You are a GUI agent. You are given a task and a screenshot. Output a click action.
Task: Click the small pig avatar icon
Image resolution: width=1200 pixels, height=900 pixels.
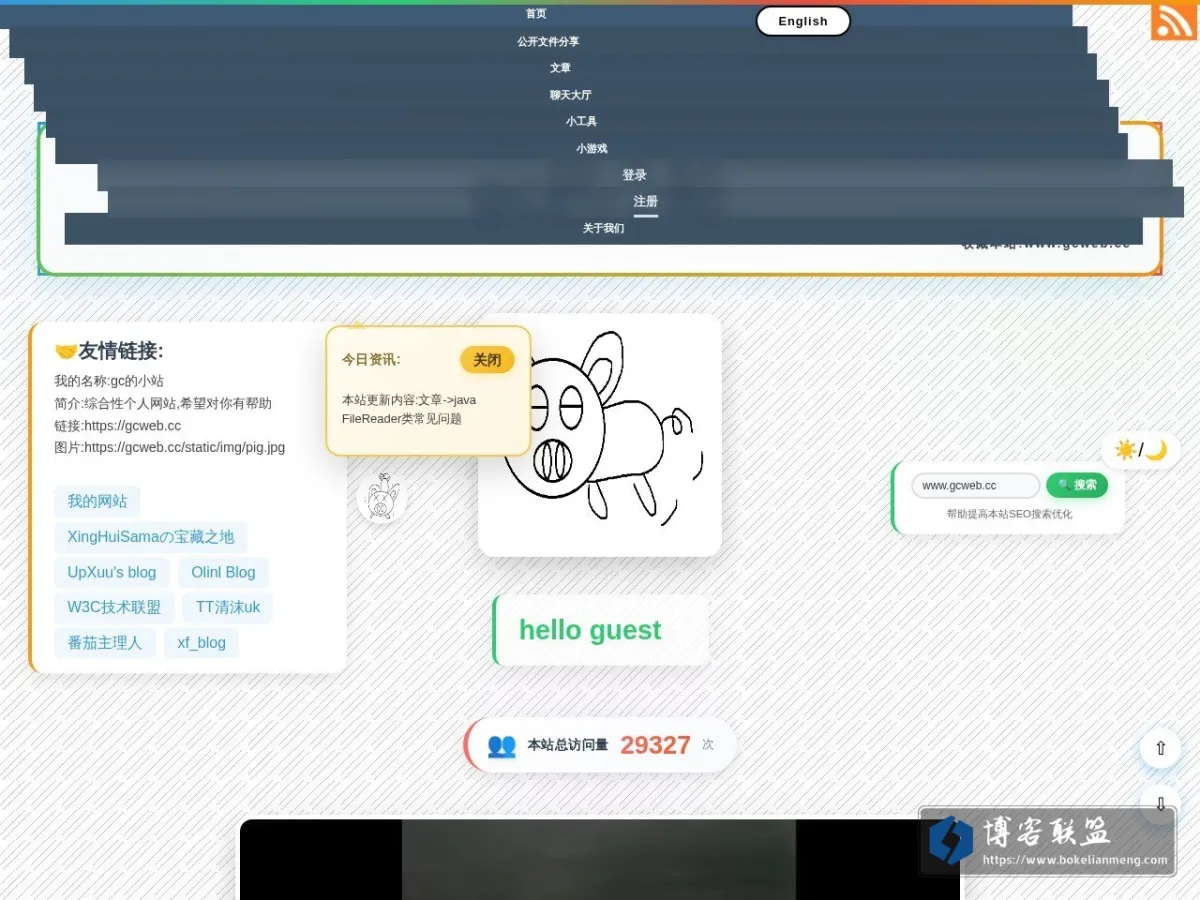coord(382,497)
